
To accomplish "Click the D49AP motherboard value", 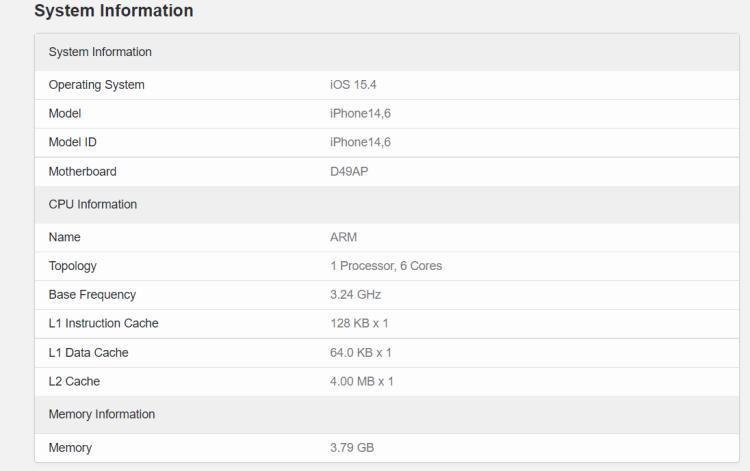I will pyautogui.click(x=351, y=171).
